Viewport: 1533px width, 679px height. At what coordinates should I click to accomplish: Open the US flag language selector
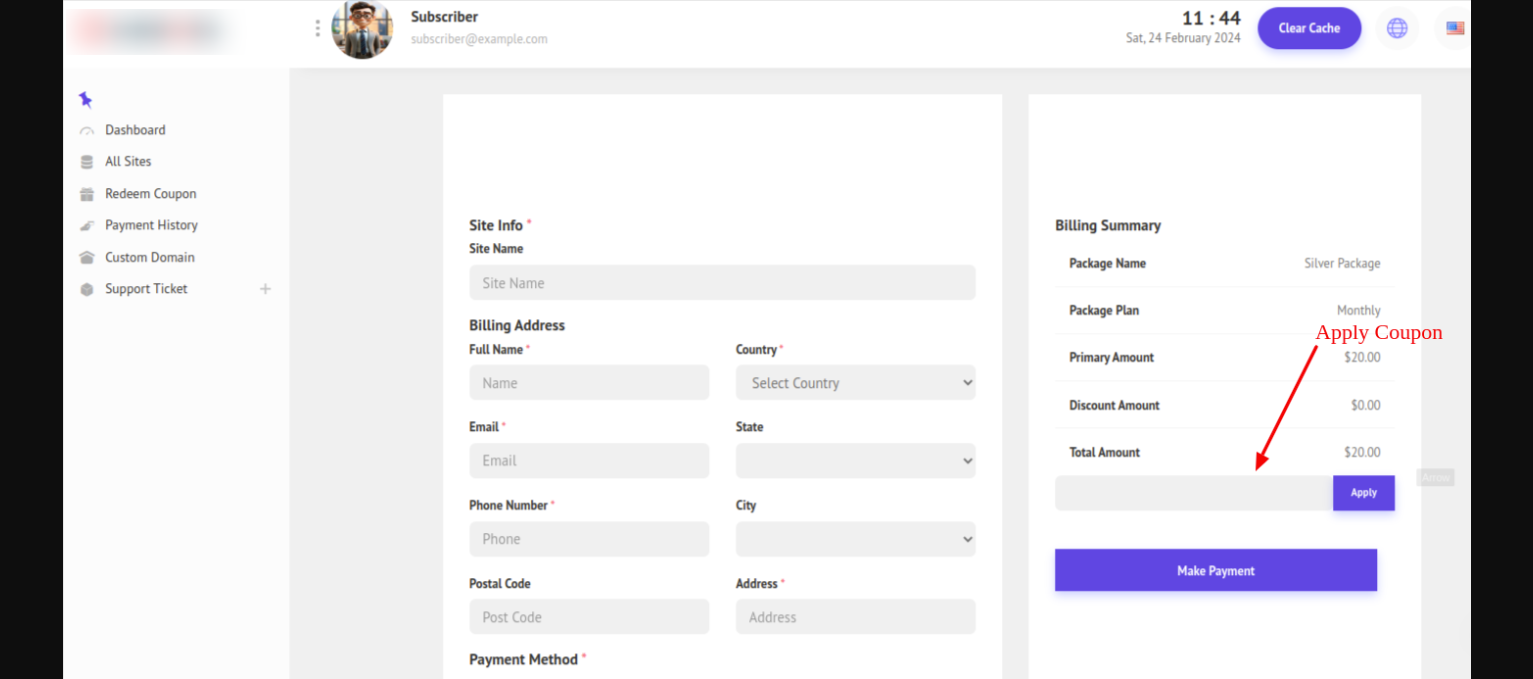[1454, 28]
